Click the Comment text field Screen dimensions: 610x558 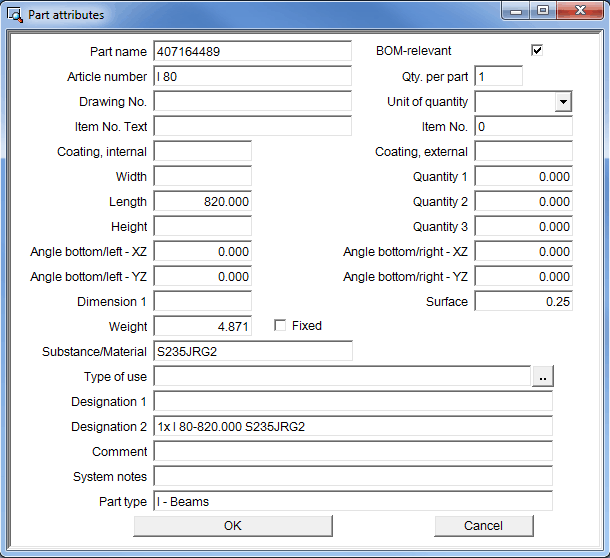pyautogui.click(x=352, y=451)
